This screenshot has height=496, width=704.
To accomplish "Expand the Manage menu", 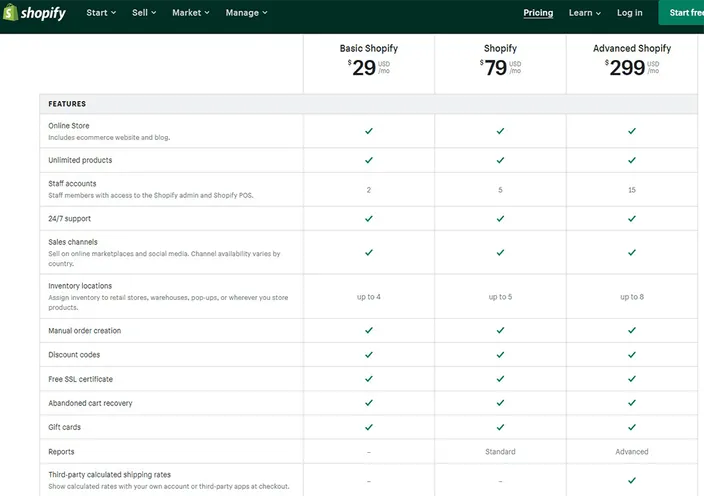I will 246,13.
